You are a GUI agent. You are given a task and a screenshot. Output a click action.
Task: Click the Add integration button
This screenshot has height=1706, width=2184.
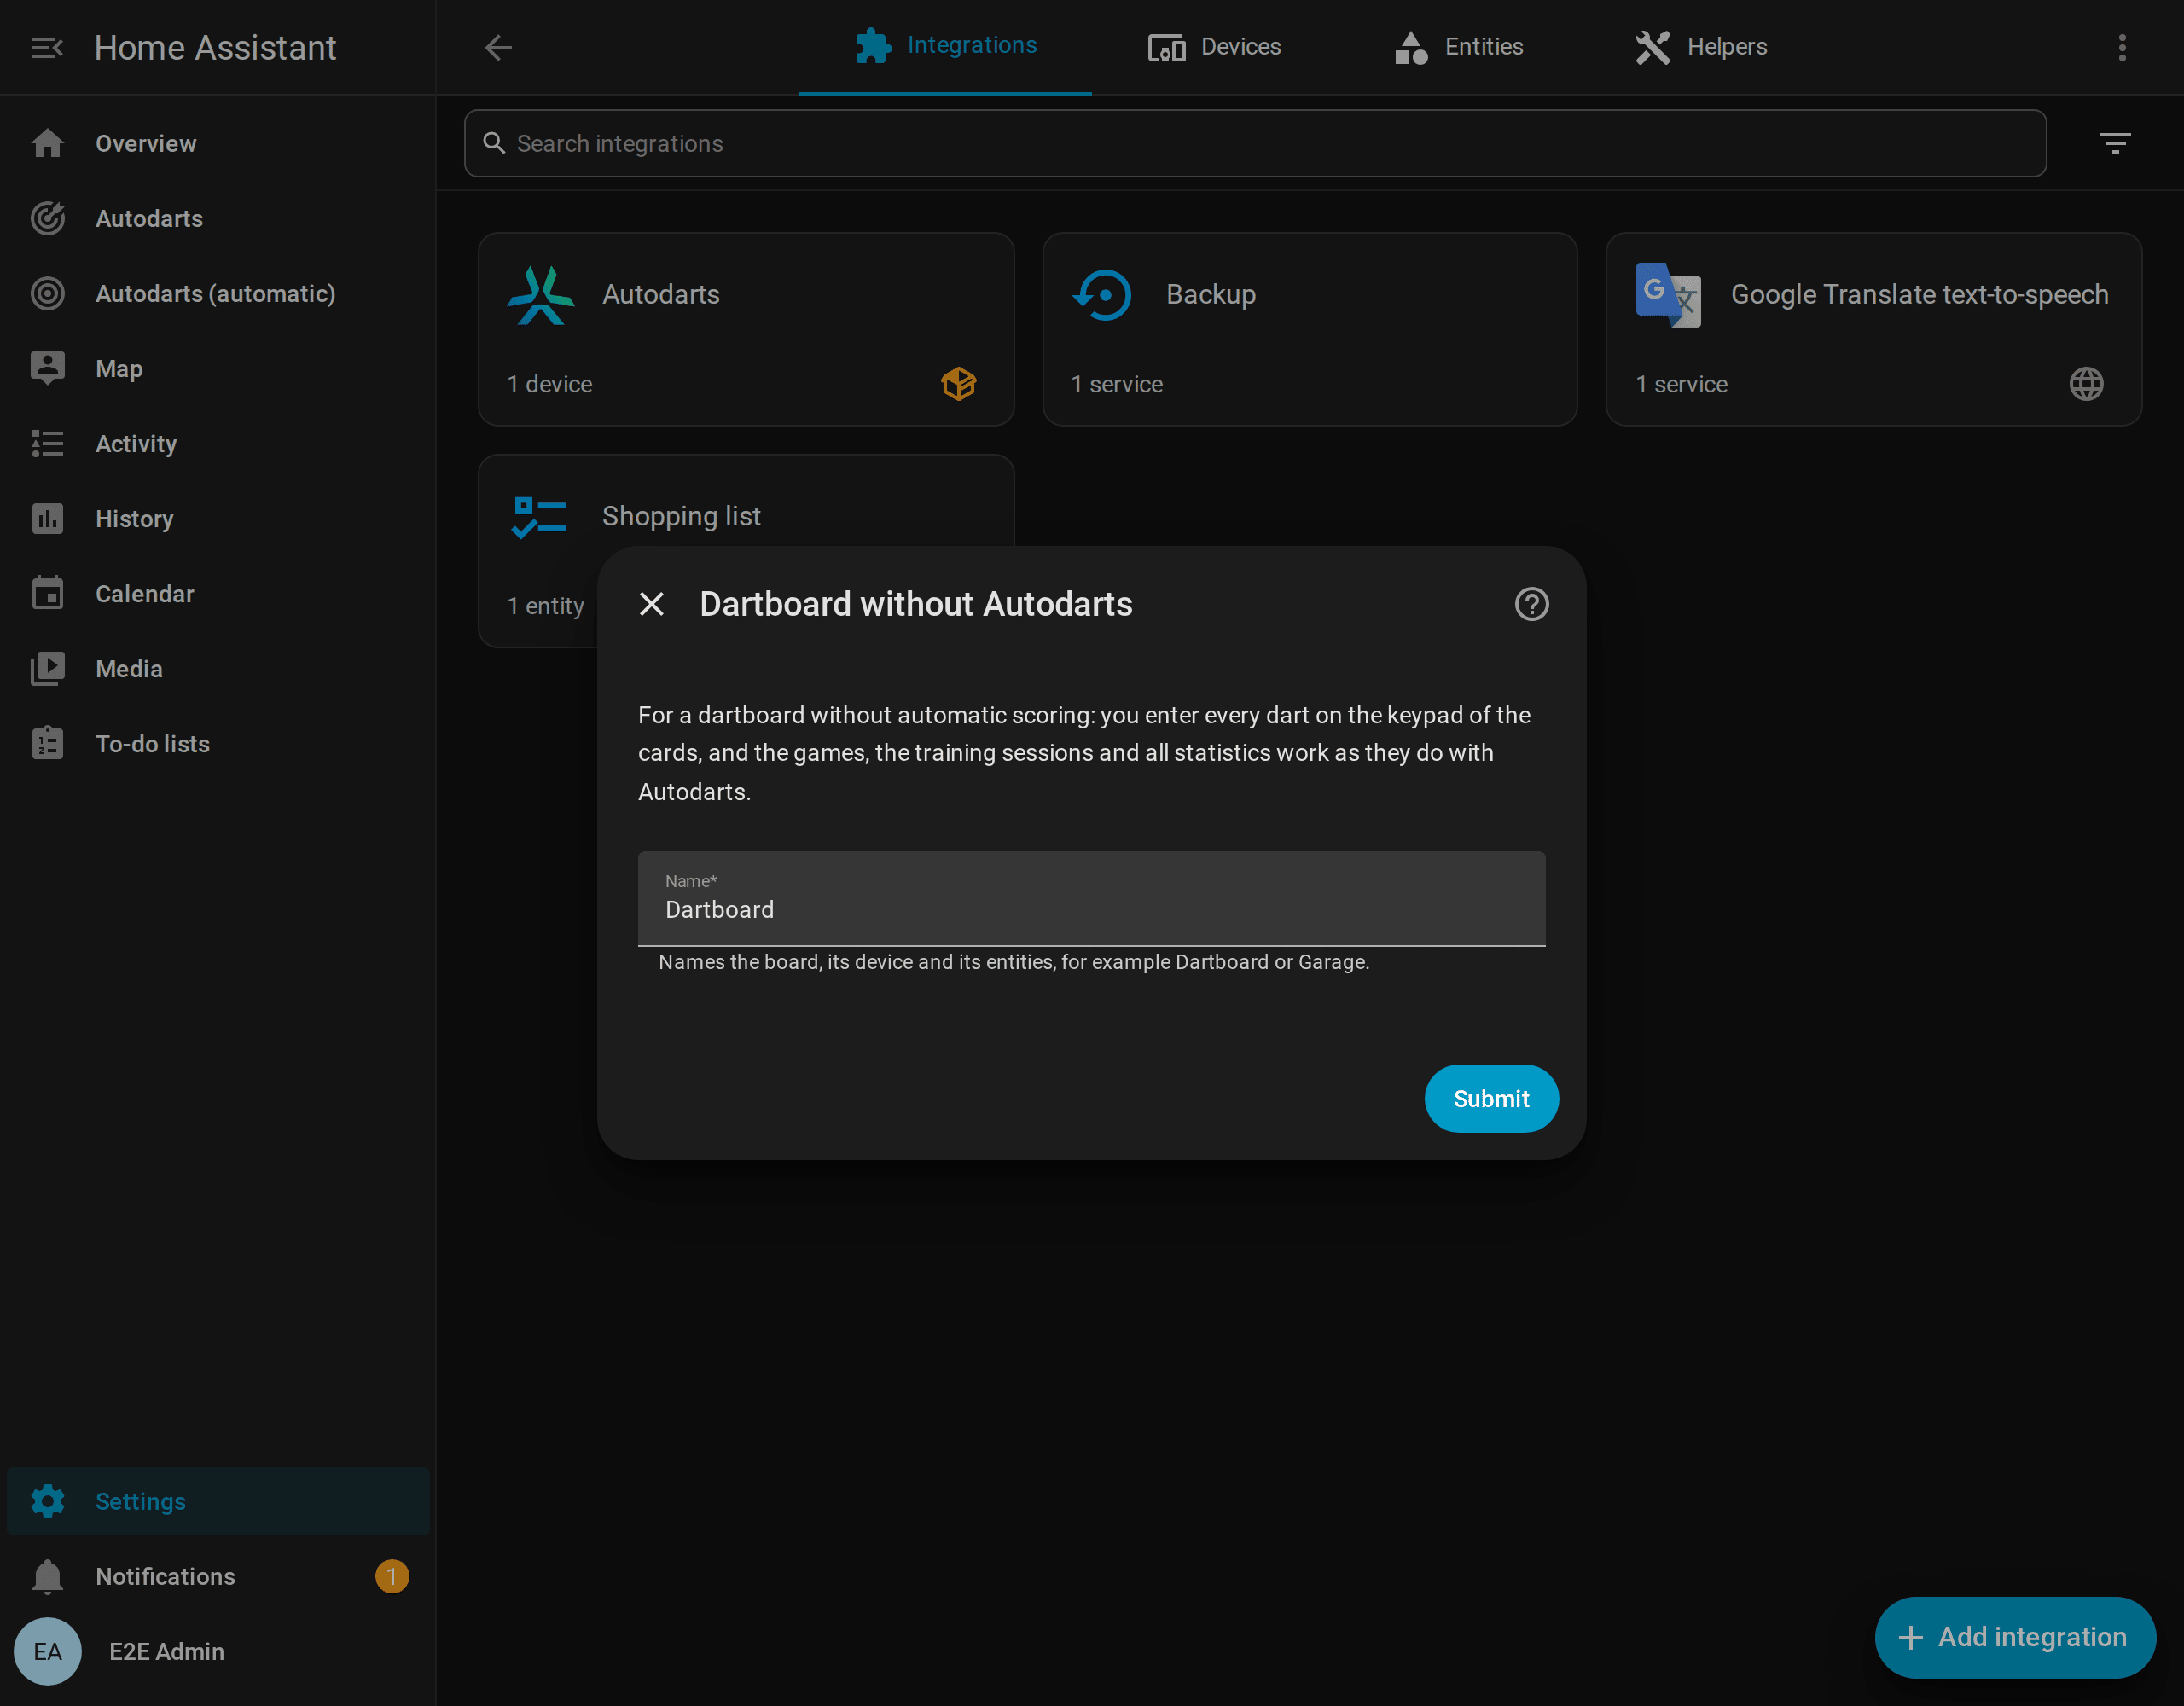click(x=2014, y=1637)
